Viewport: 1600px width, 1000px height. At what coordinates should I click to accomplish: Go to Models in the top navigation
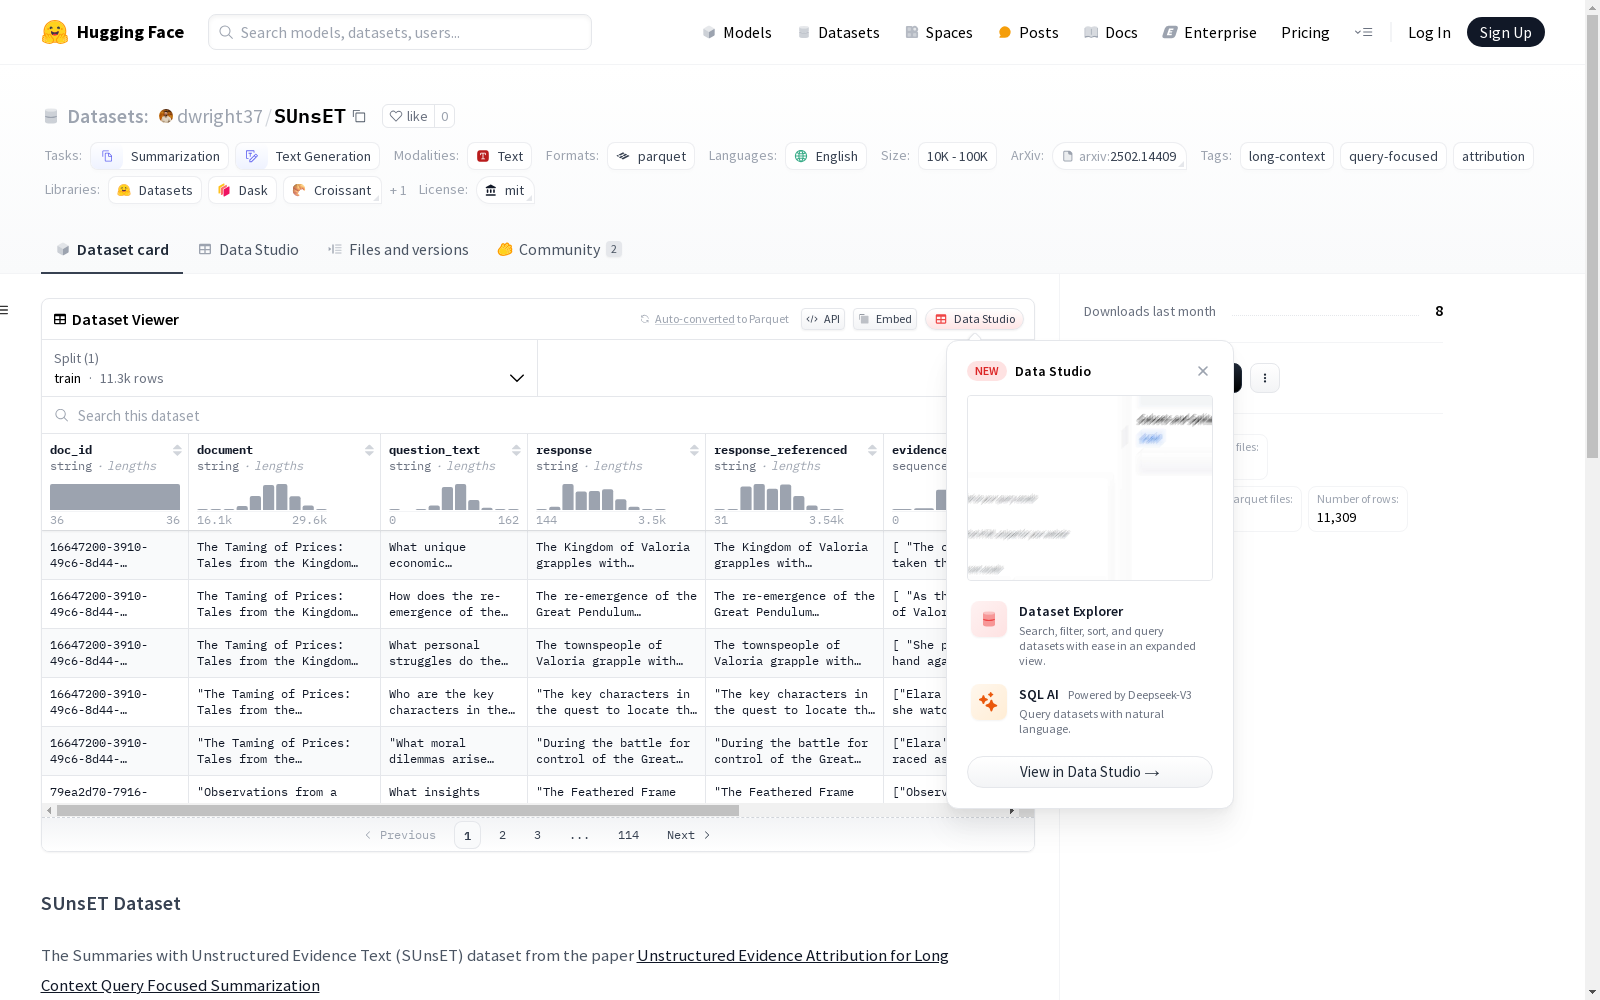(737, 32)
